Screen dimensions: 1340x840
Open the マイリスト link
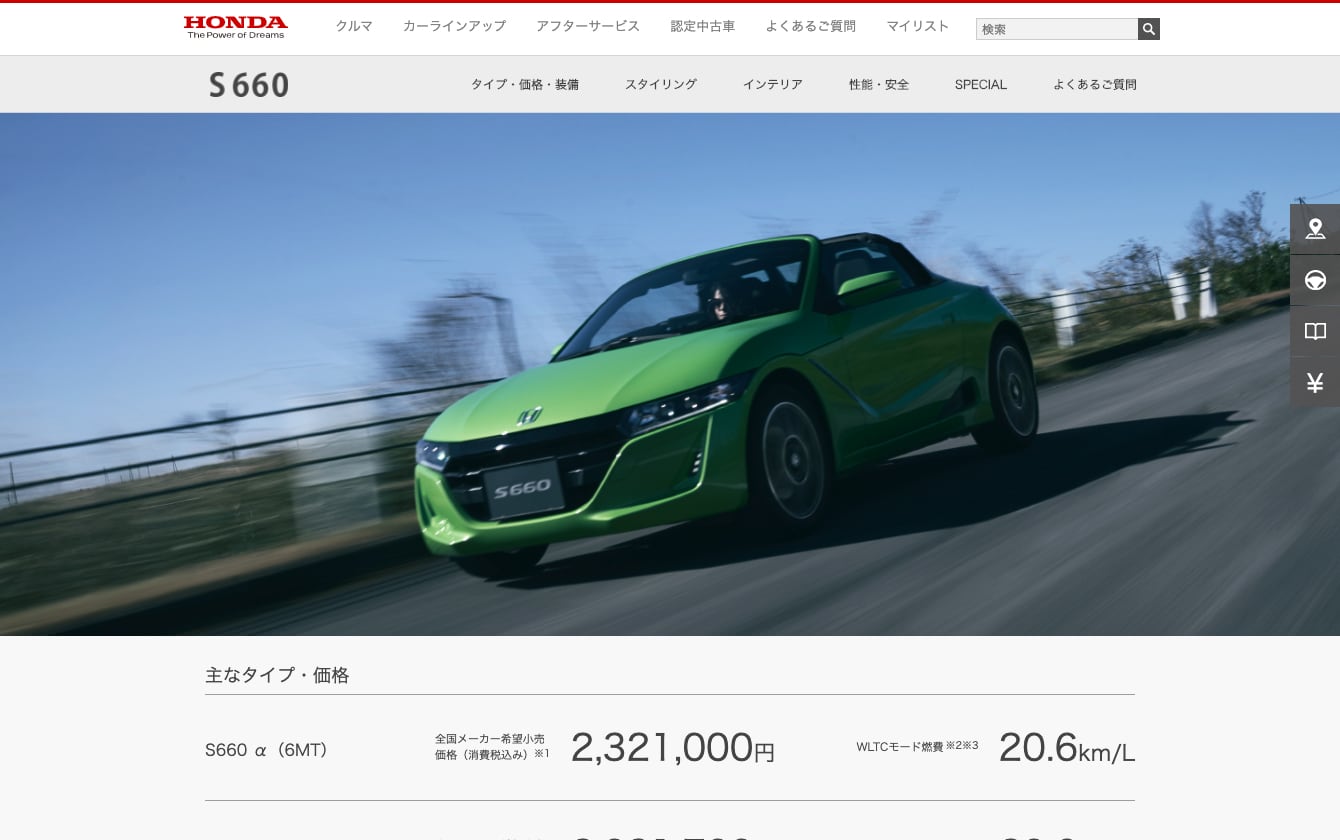coord(917,27)
